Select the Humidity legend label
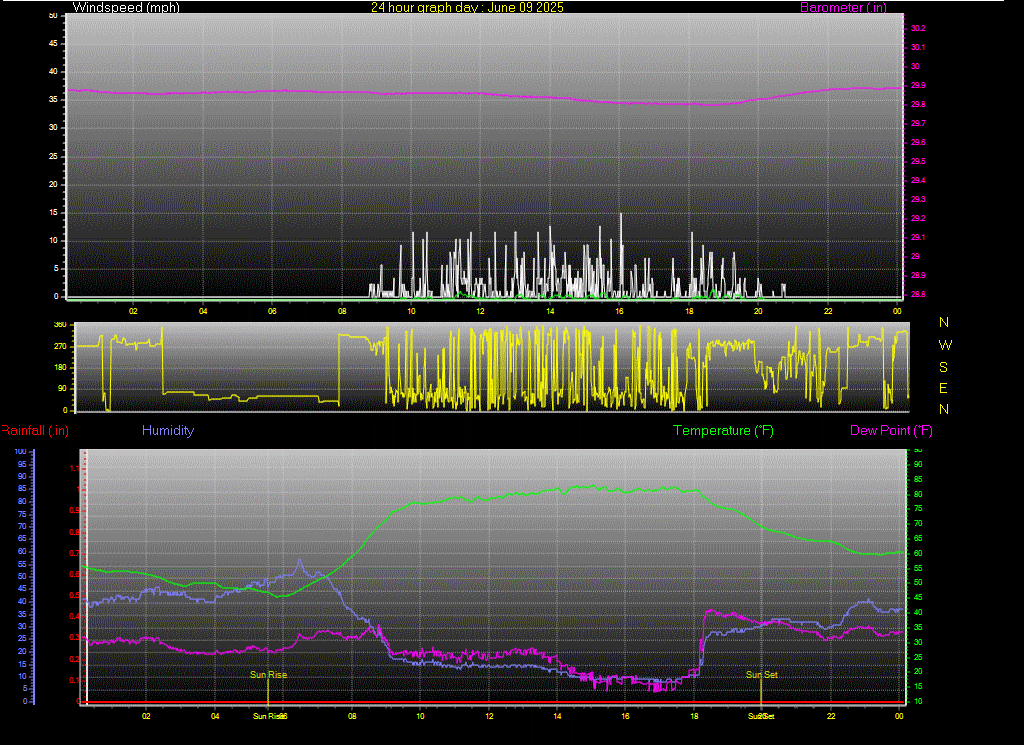The height and width of the screenshot is (745, 1024). click(x=168, y=430)
